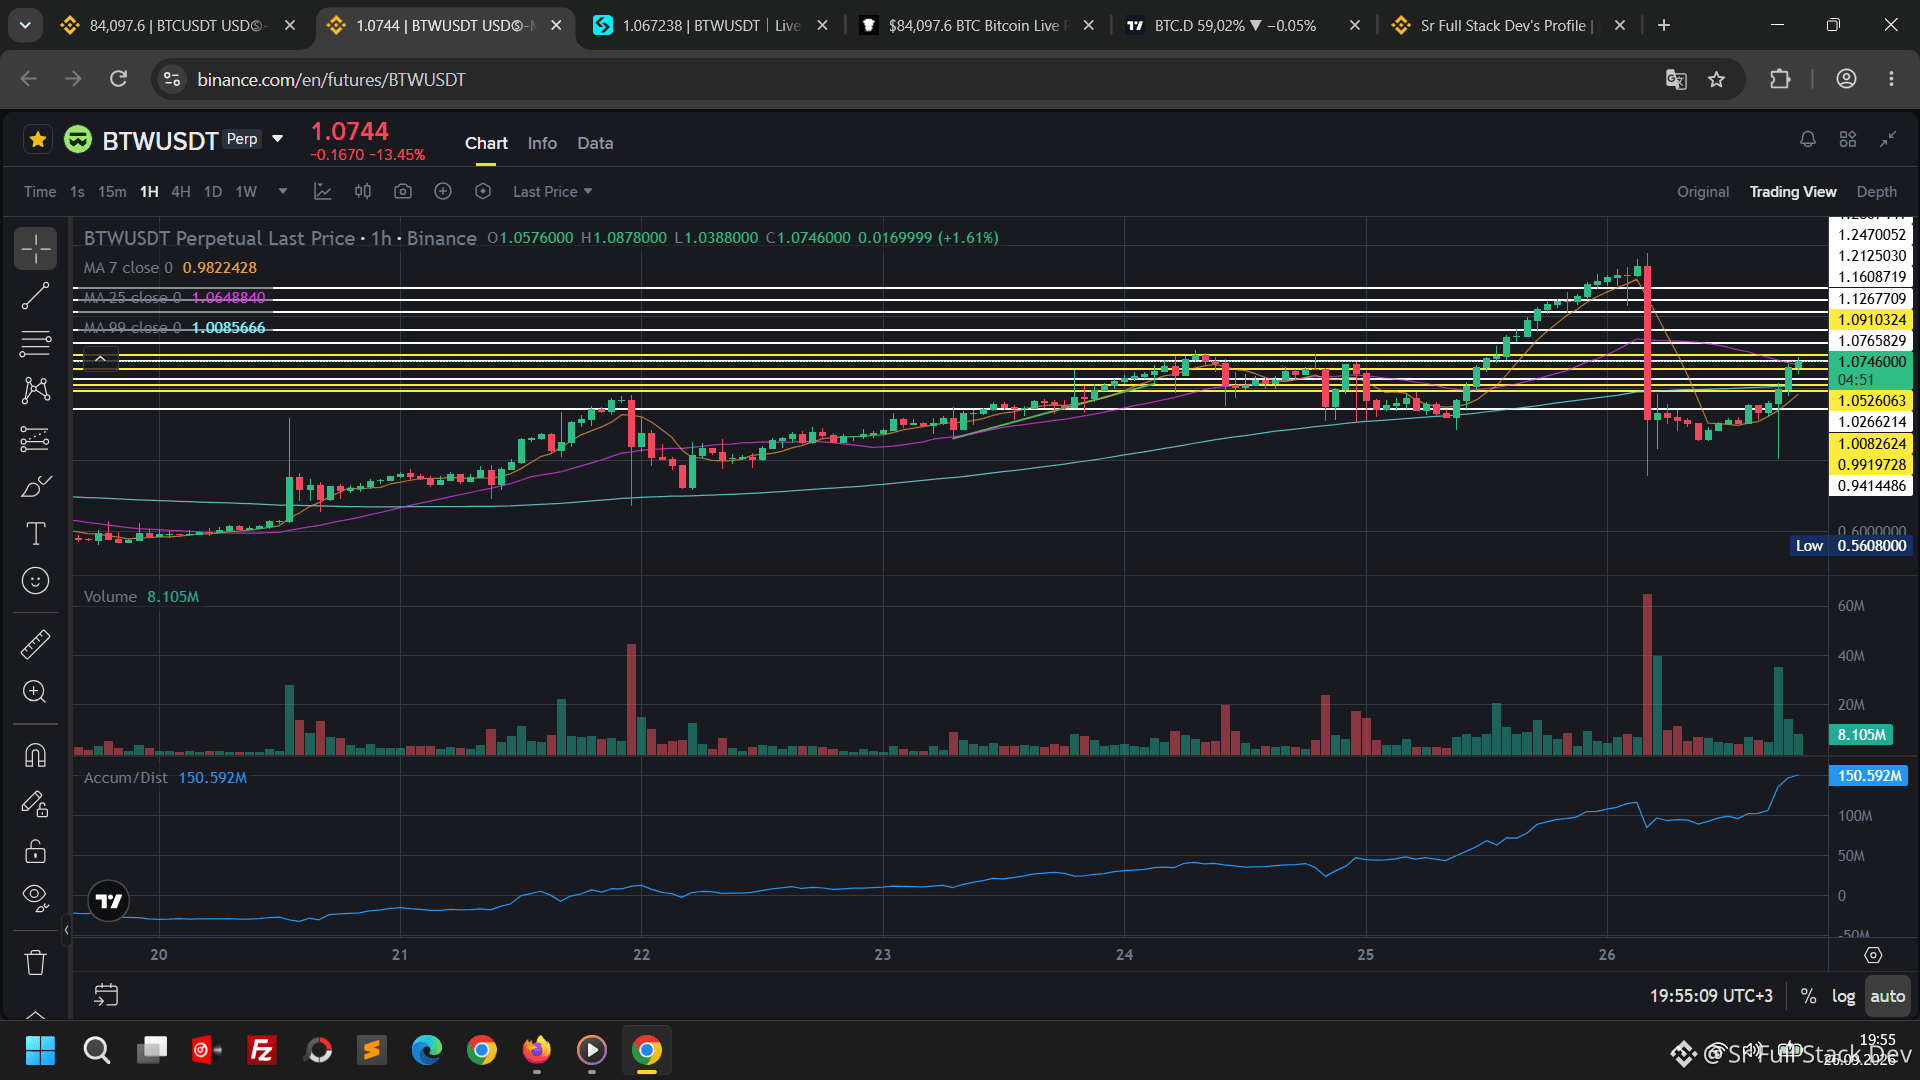The width and height of the screenshot is (1920, 1080).
Task: Take a chart snapshot with camera icon
Action: click(x=403, y=191)
